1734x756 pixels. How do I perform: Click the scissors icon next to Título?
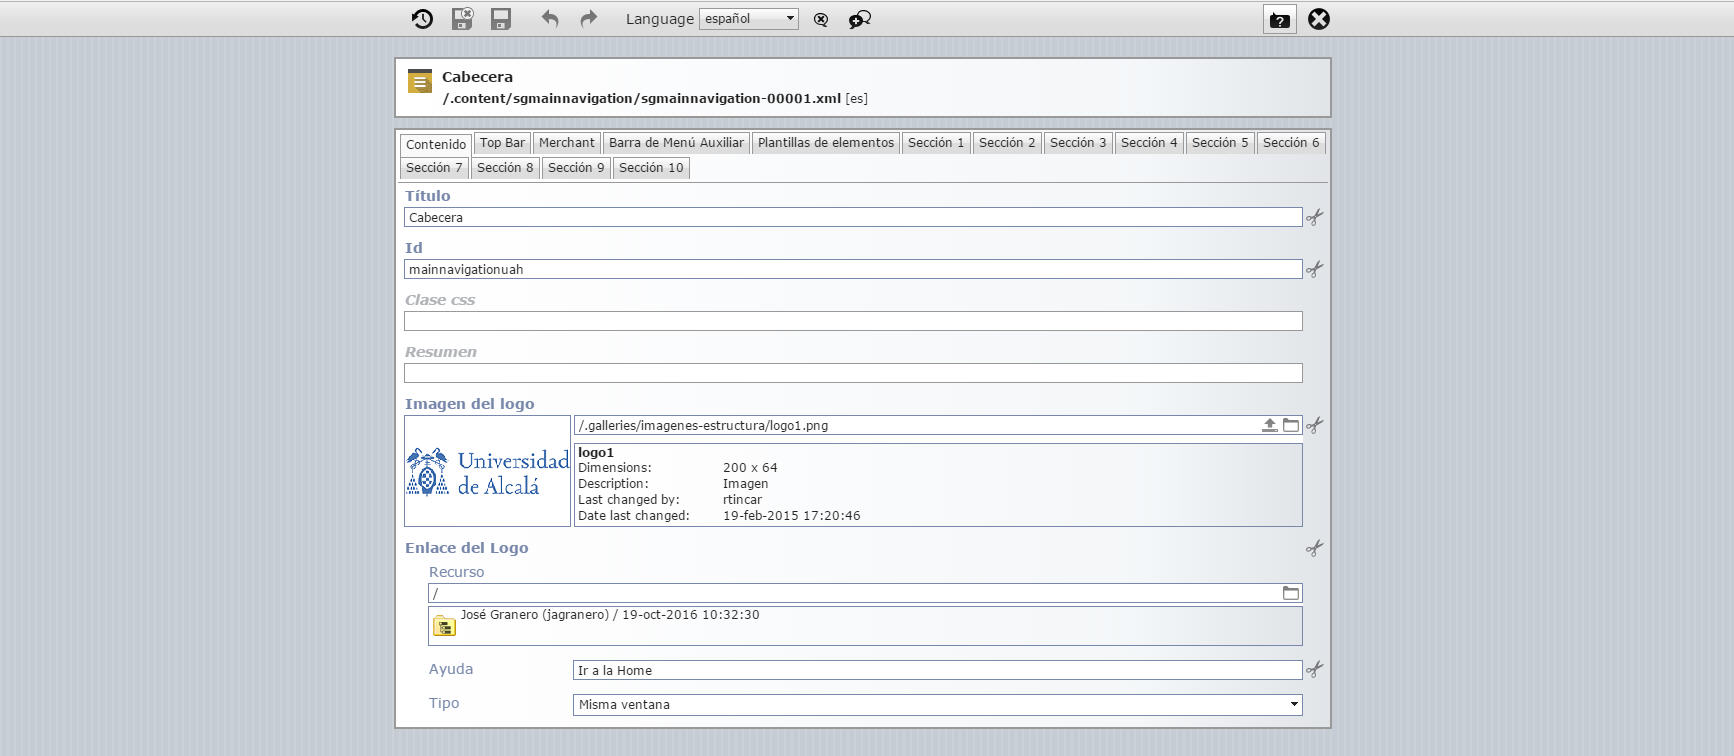pos(1314,217)
